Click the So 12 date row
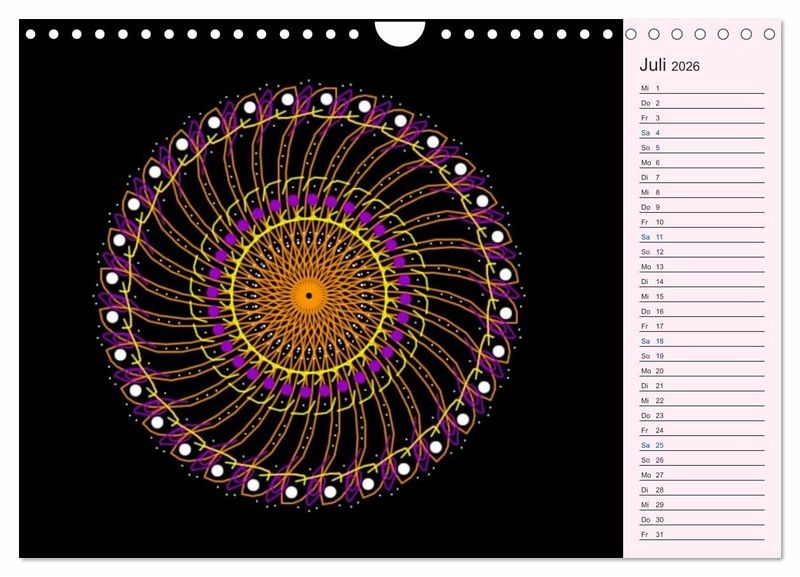The height and width of the screenshot is (577, 800). 701,252
